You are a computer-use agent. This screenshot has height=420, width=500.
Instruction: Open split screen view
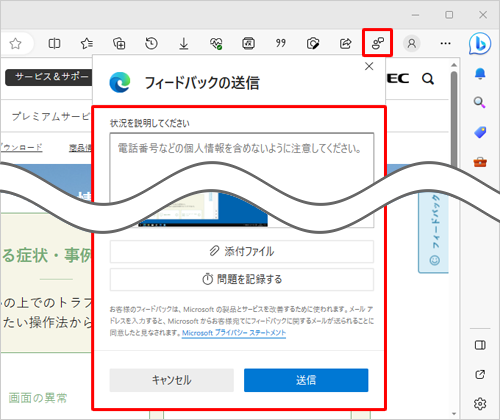coord(54,44)
